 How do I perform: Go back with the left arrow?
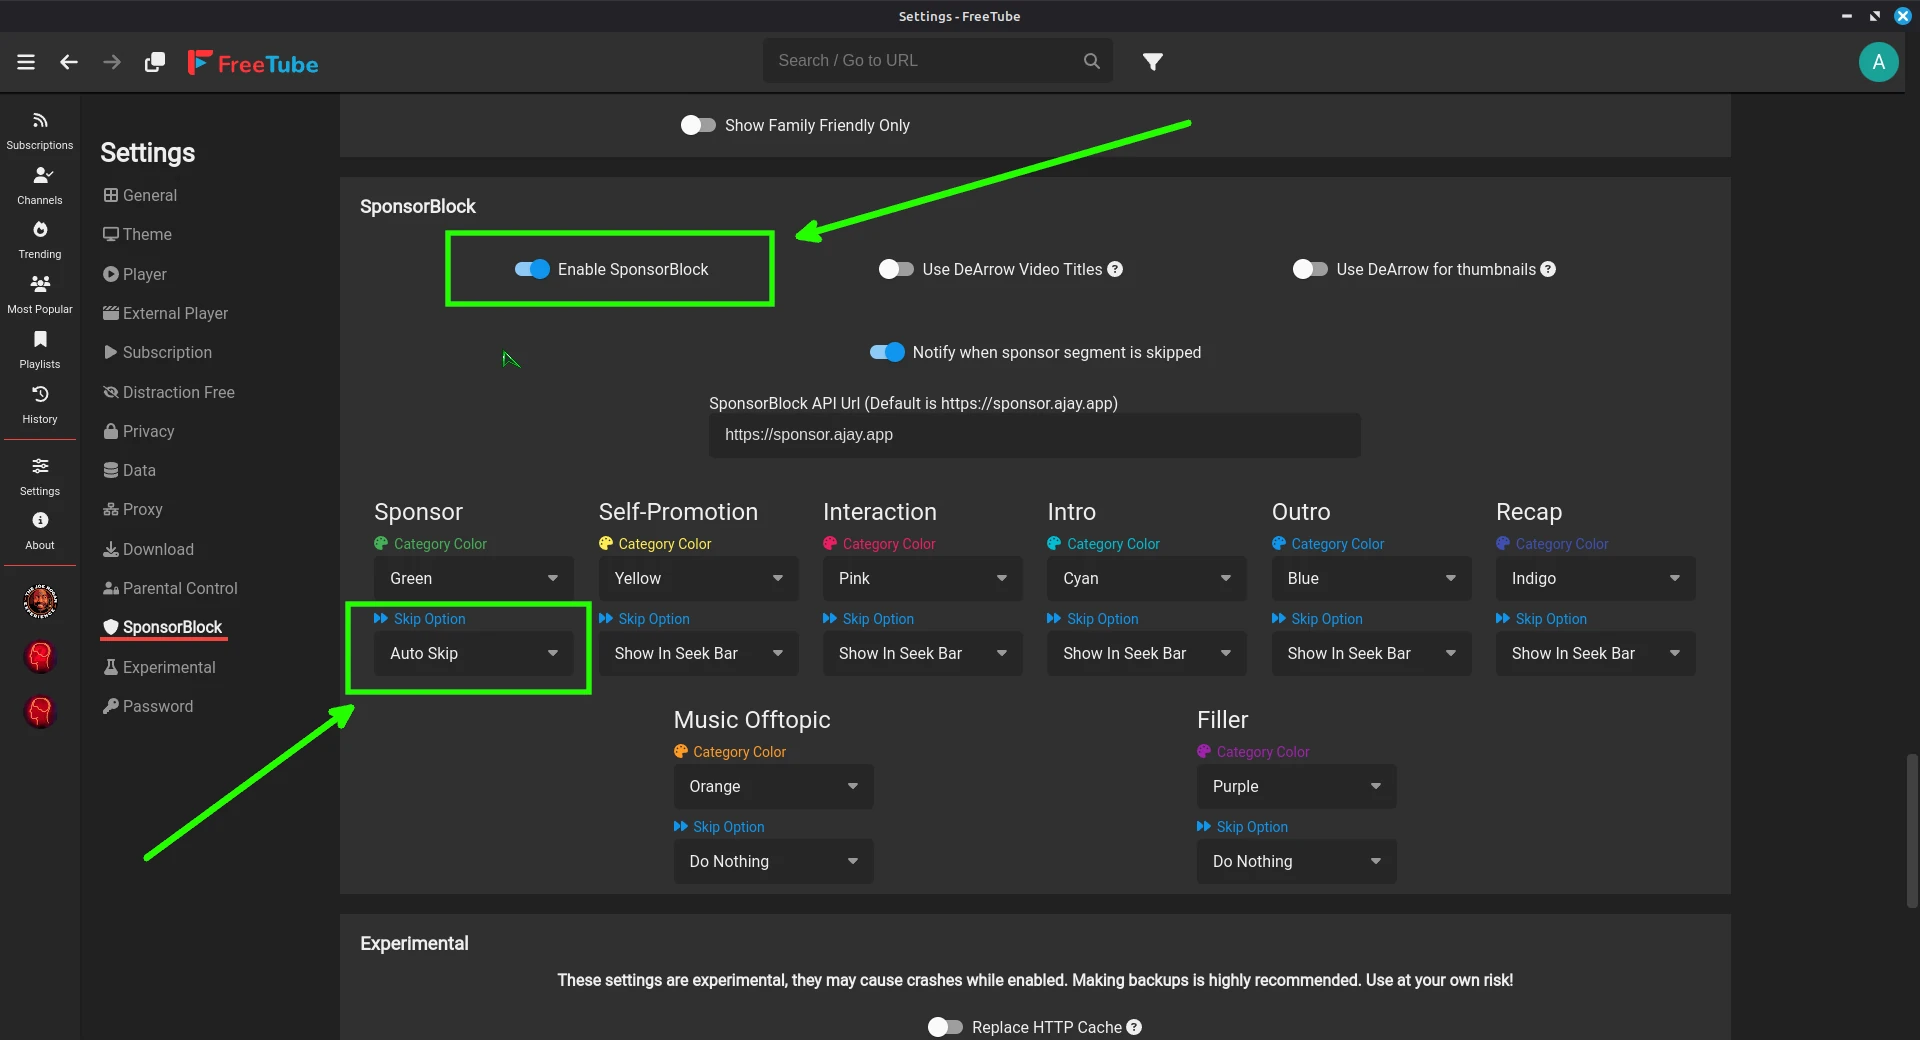(x=69, y=62)
